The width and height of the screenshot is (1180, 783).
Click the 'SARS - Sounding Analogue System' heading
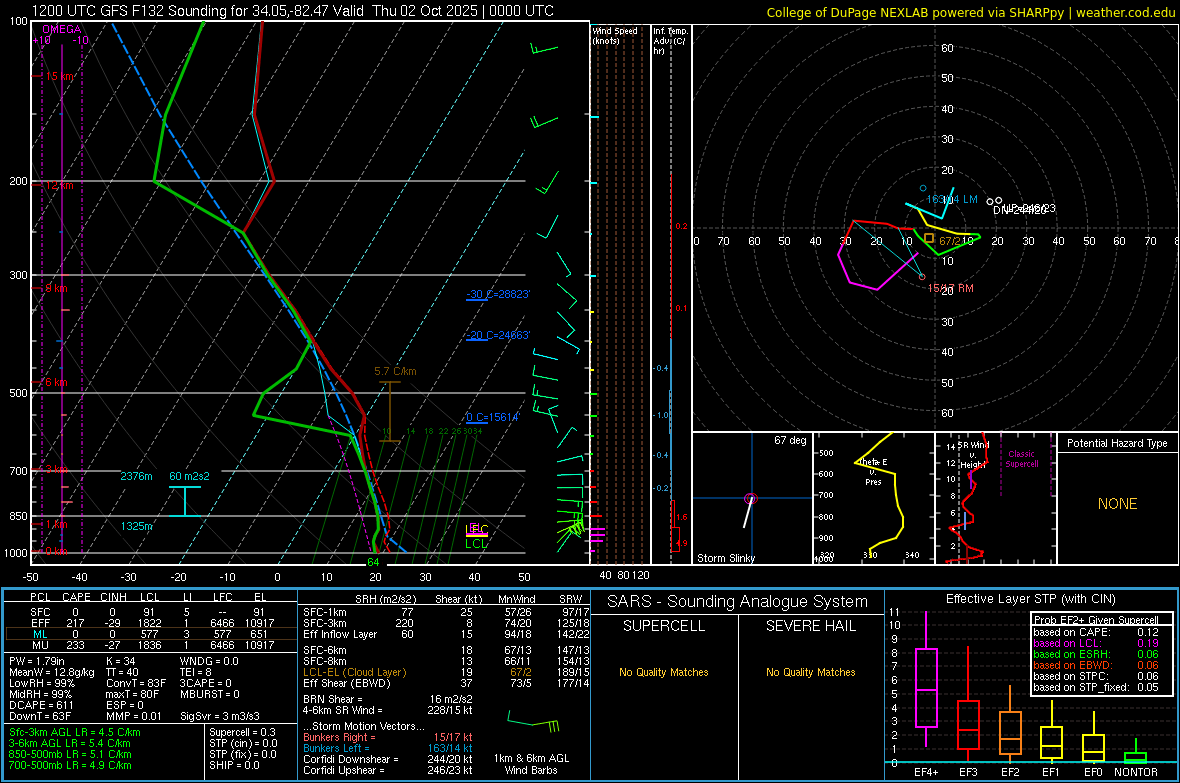(738, 602)
